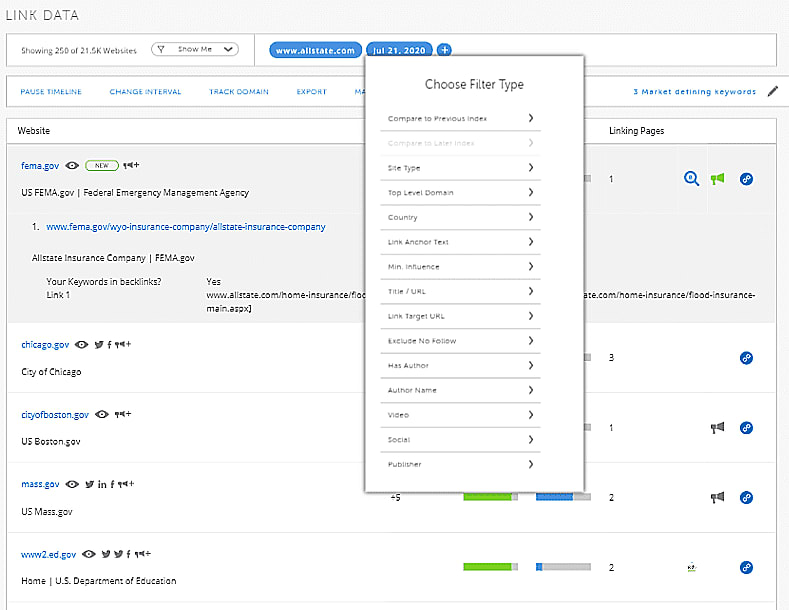Open the cityofboston.gov website link
The height and width of the screenshot is (610, 789).
pos(55,415)
